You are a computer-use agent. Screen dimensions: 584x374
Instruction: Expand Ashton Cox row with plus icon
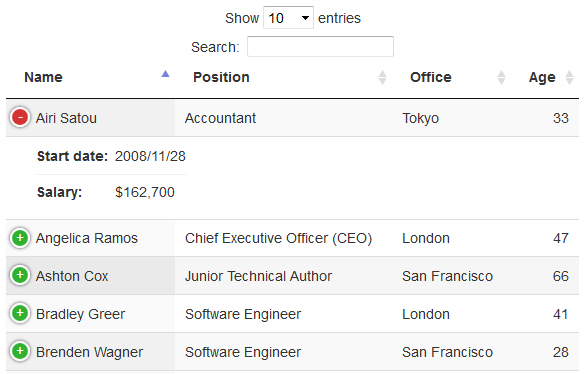(x=20, y=275)
